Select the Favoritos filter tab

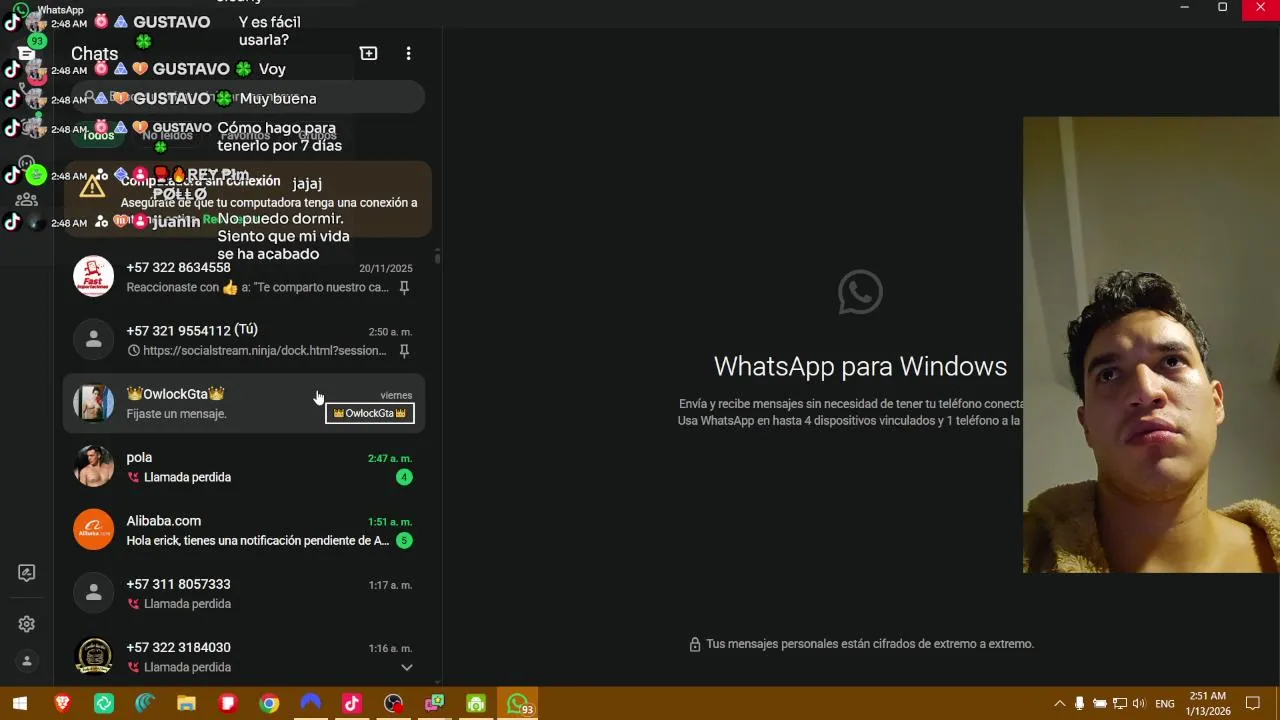click(245, 136)
